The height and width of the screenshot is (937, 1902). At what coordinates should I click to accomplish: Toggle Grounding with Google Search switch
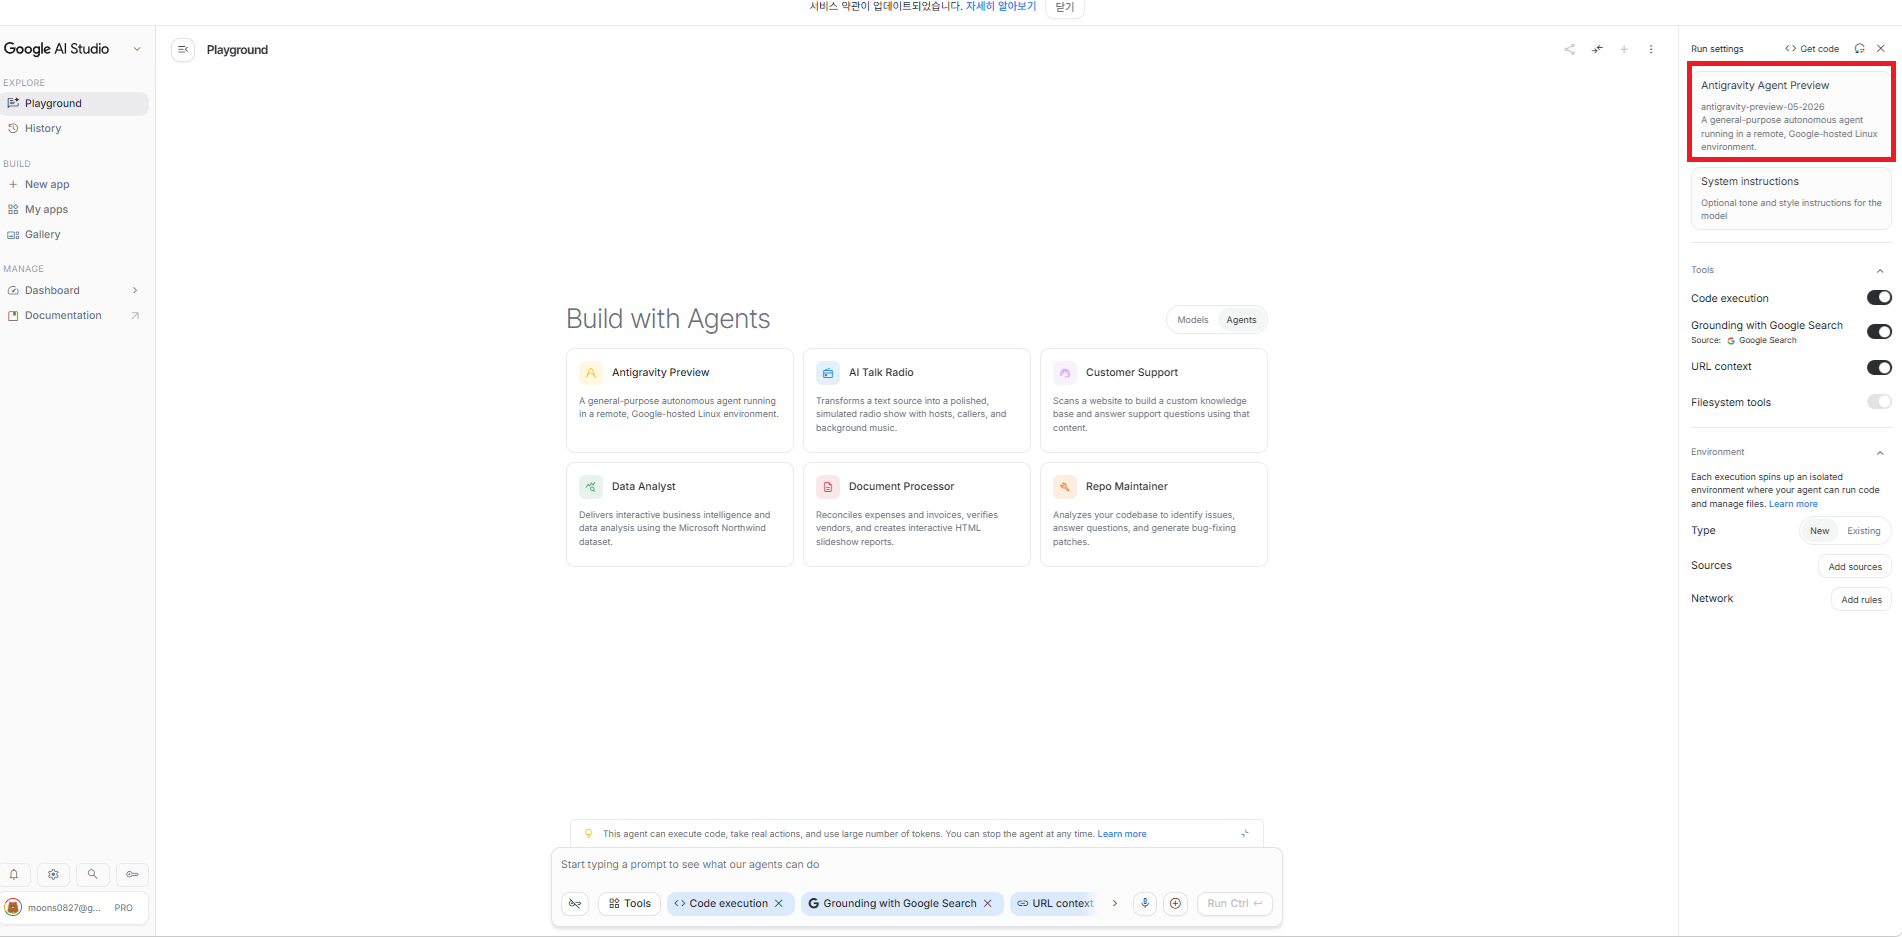click(1879, 331)
